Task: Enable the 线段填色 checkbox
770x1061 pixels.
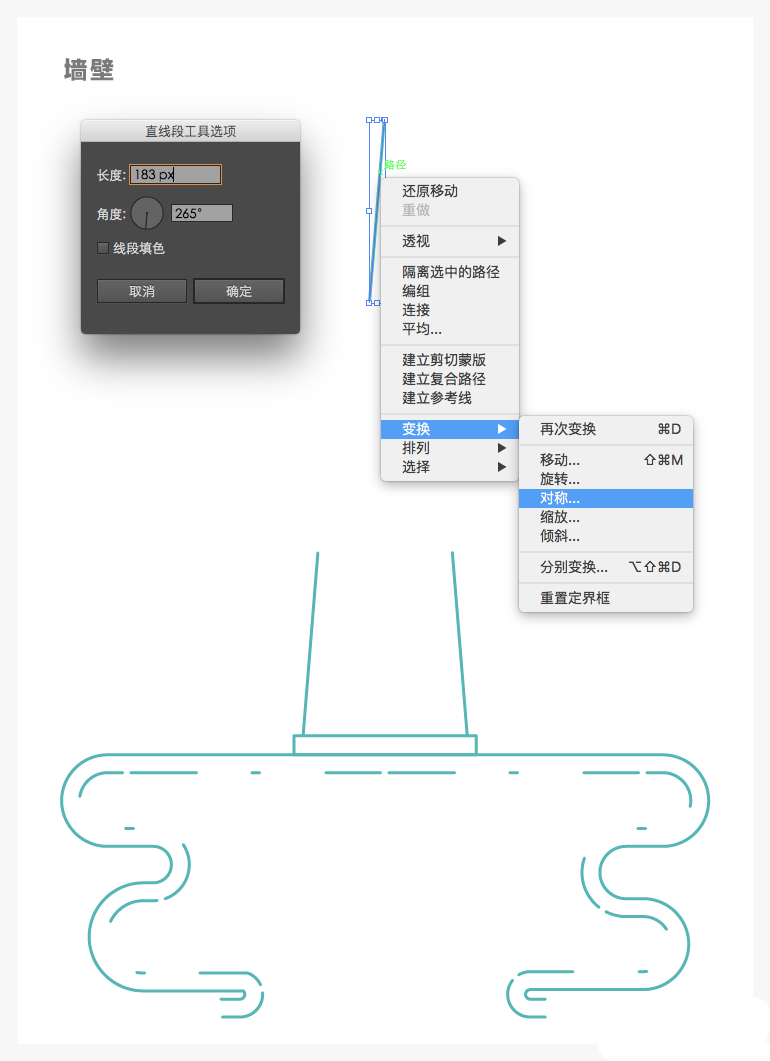Action: (x=103, y=248)
